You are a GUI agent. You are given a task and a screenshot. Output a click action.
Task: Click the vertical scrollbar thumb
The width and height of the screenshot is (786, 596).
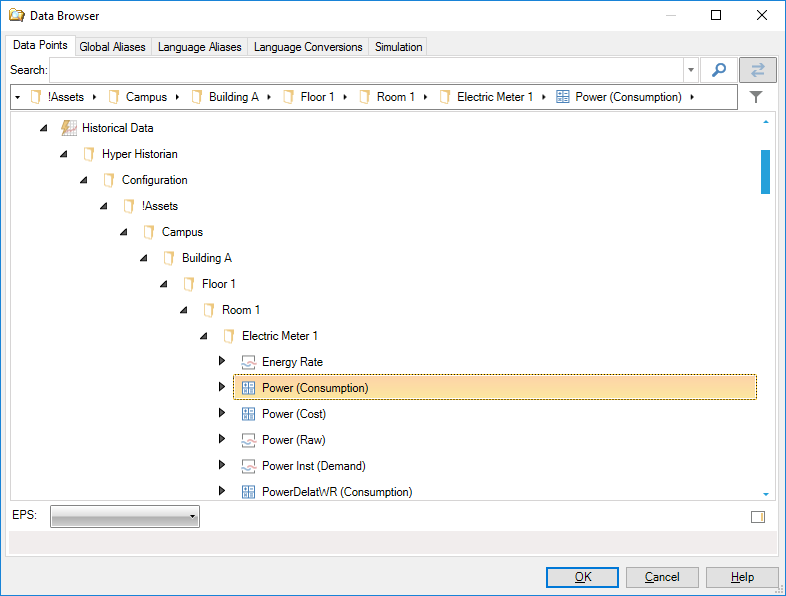[x=765, y=171]
